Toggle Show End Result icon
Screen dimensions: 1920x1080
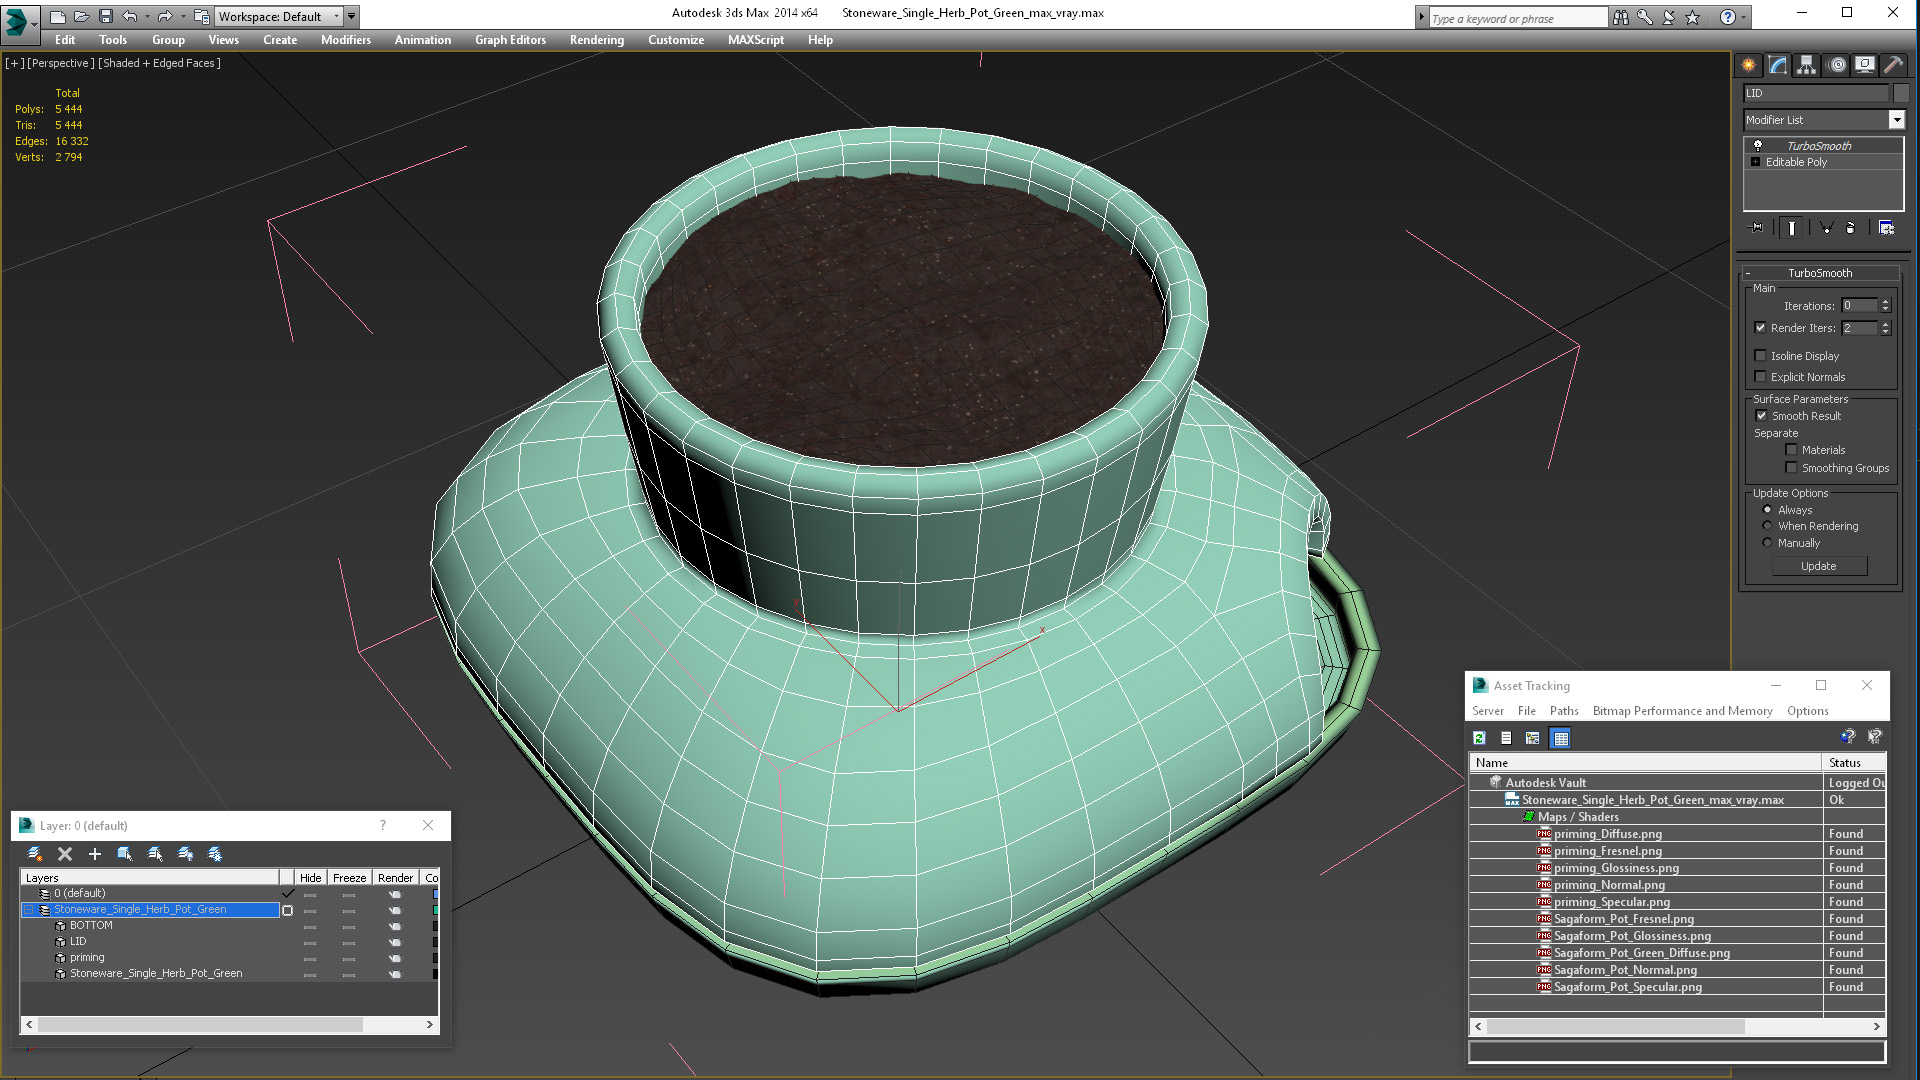coord(1791,228)
